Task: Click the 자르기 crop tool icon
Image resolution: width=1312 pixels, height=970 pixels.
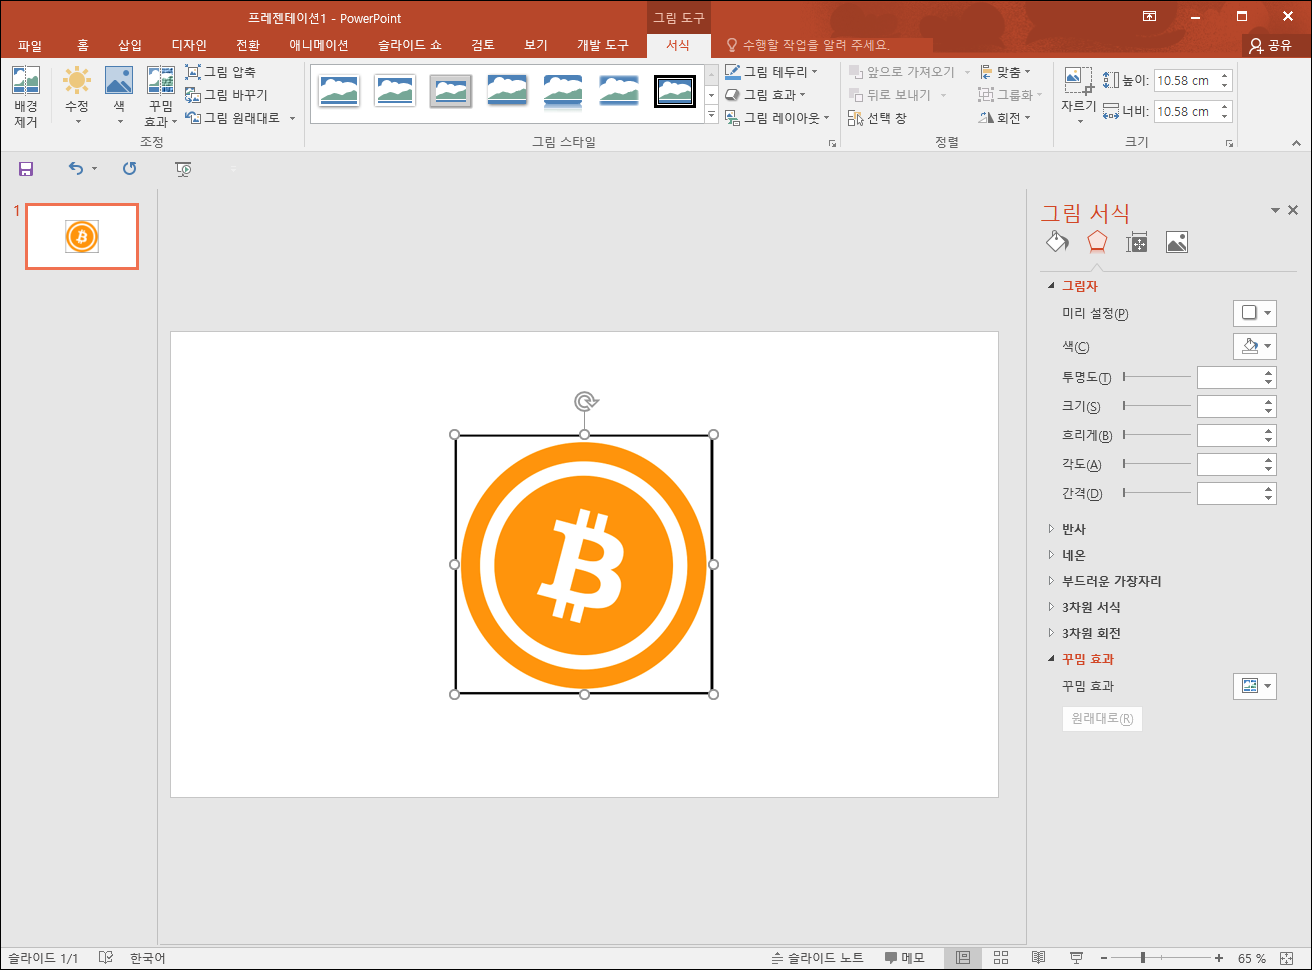Action: [x=1078, y=80]
